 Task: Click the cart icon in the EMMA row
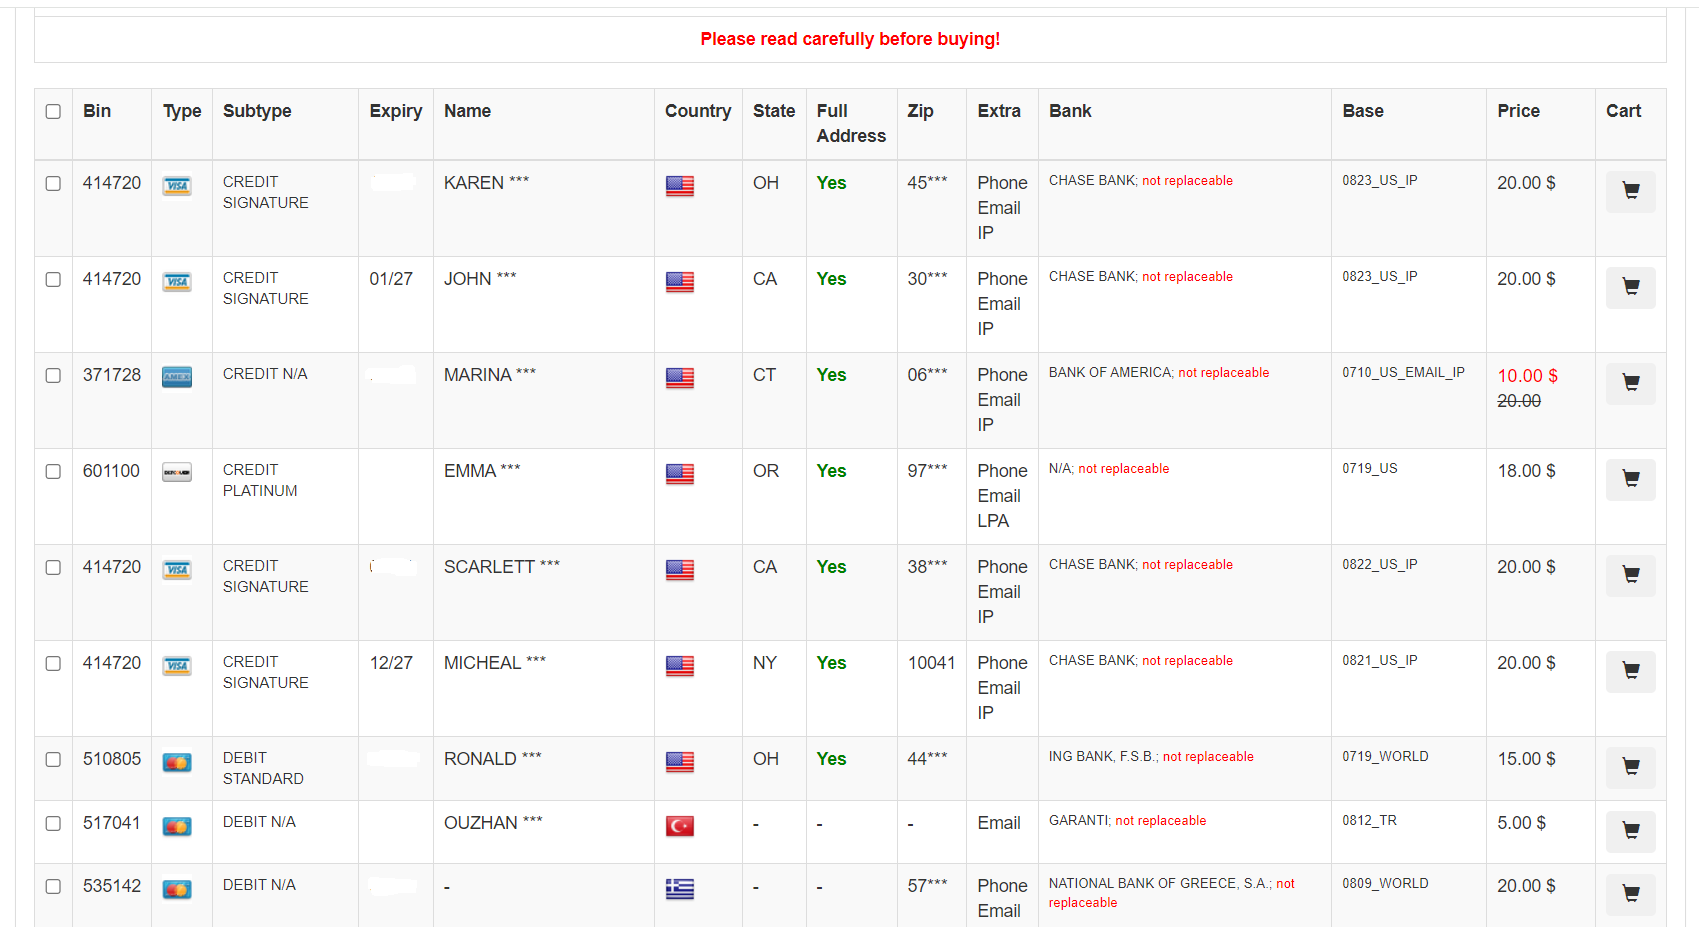(x=1630, y=479)
